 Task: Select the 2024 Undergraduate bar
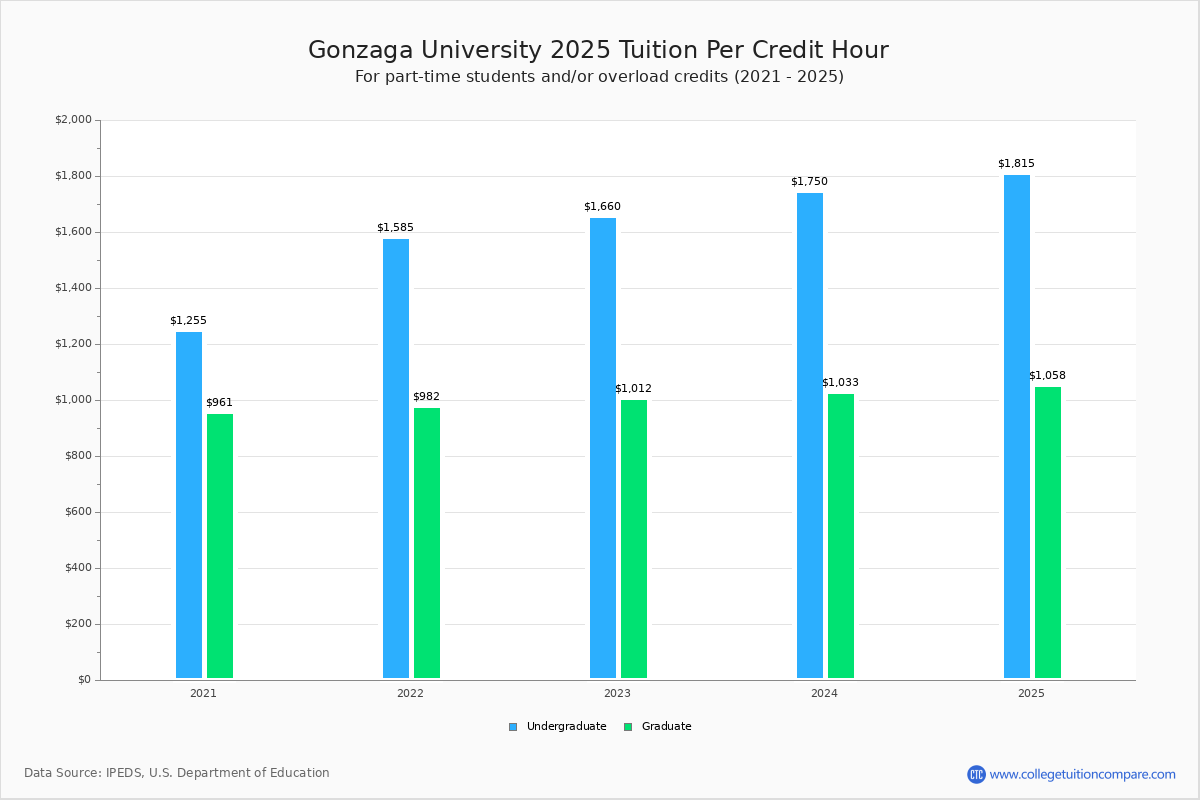click(x=810, y=435)
